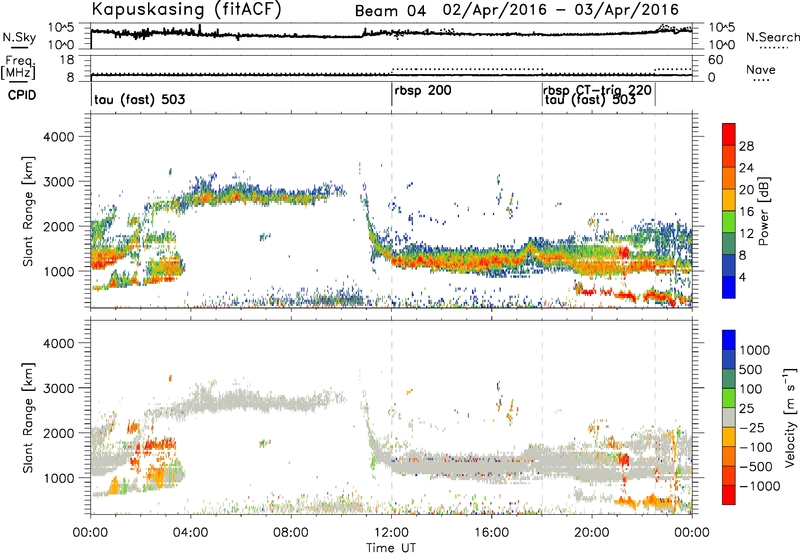Click the 'Power [dB]' colorbar title
Viewport: 800px width, 554px height.
click(764, 211)
